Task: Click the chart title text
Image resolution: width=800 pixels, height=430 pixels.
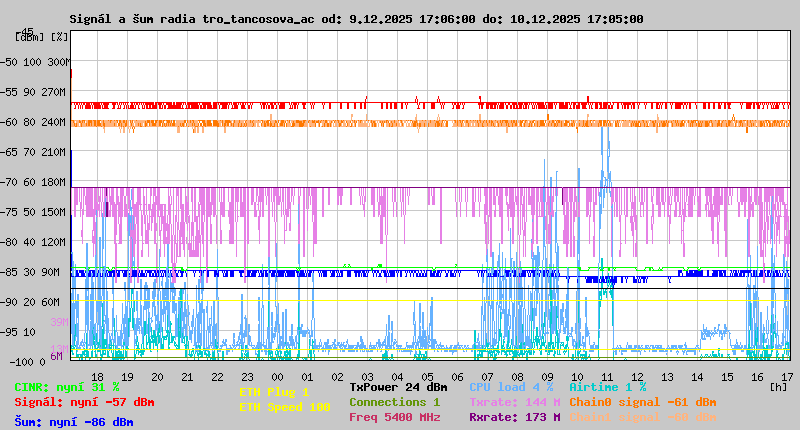Action: click(356, 19)
